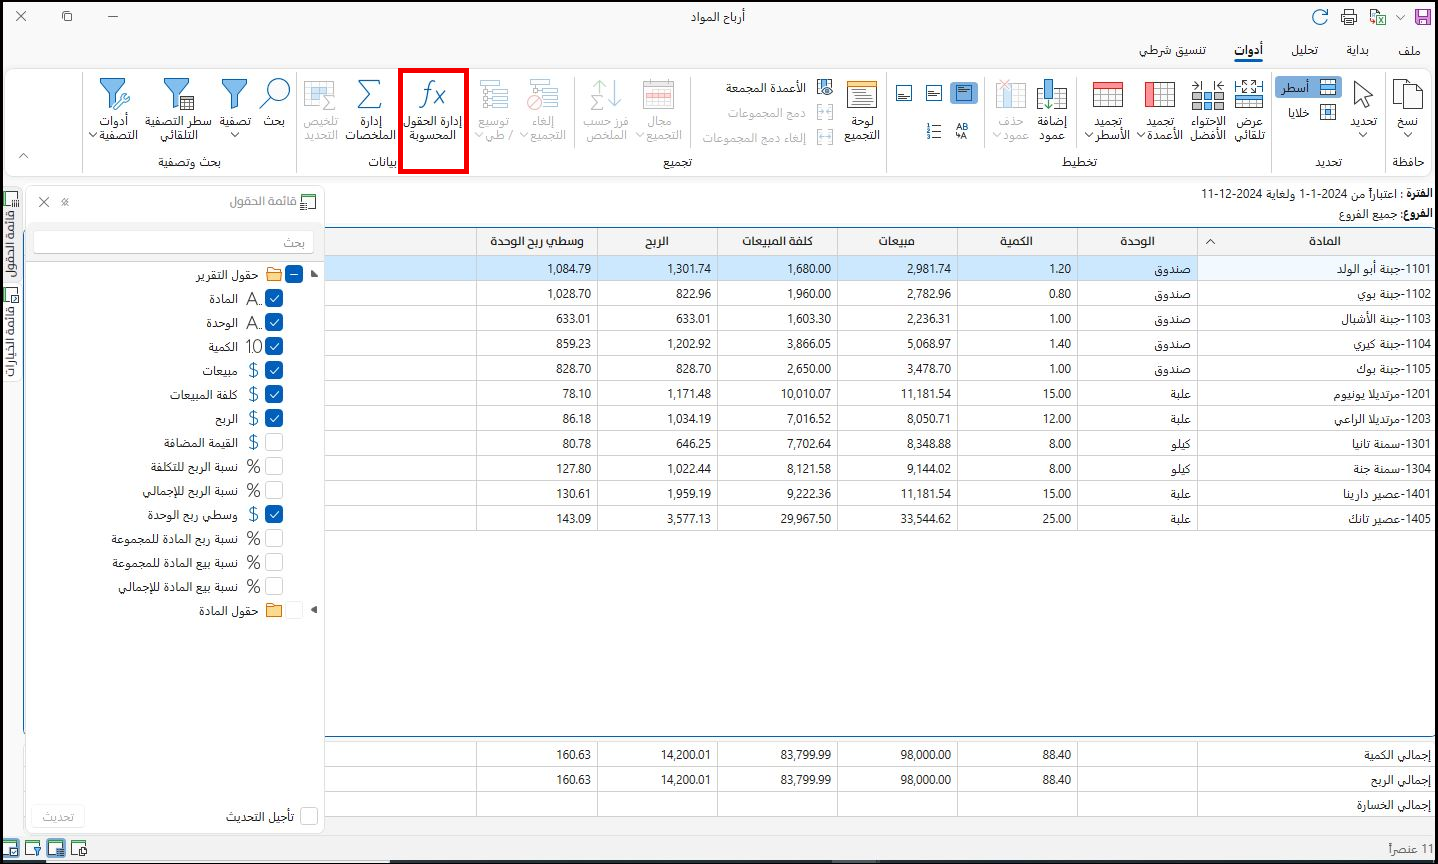Click the double-chevron icon in قائمة الحقول header
The height and width of the screenshot is (864, 1438).
click(65, 202)
